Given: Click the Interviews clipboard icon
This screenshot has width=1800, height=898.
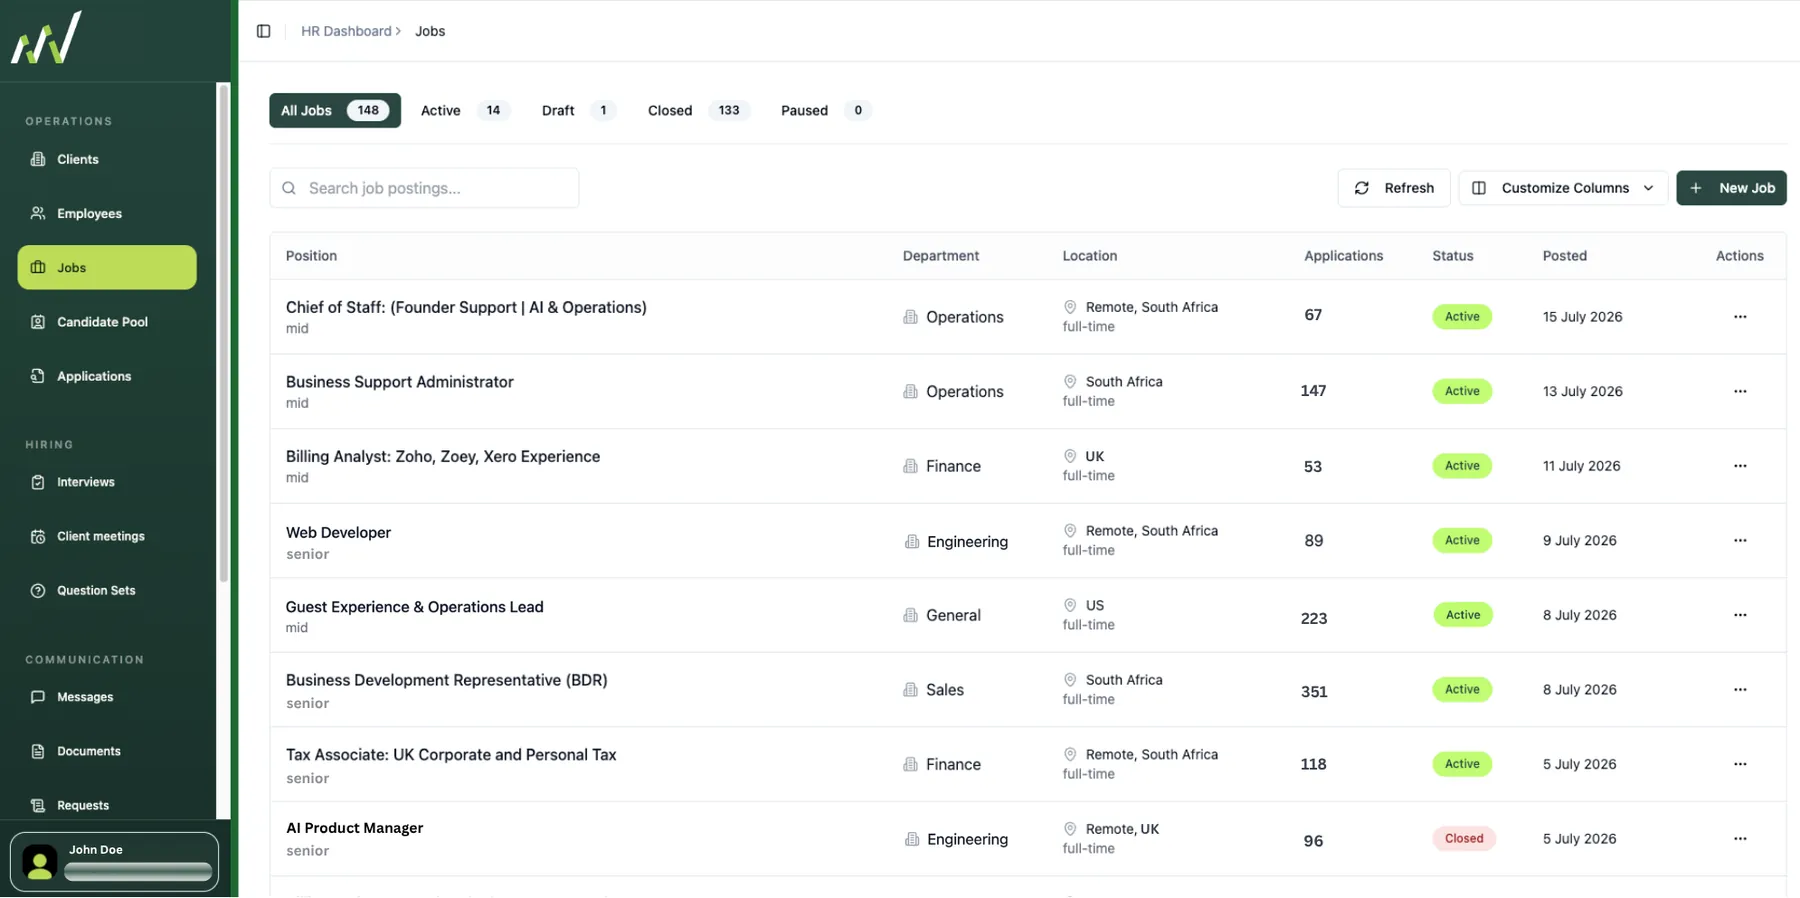Looking at the screenshot, I should pos(38,482).
